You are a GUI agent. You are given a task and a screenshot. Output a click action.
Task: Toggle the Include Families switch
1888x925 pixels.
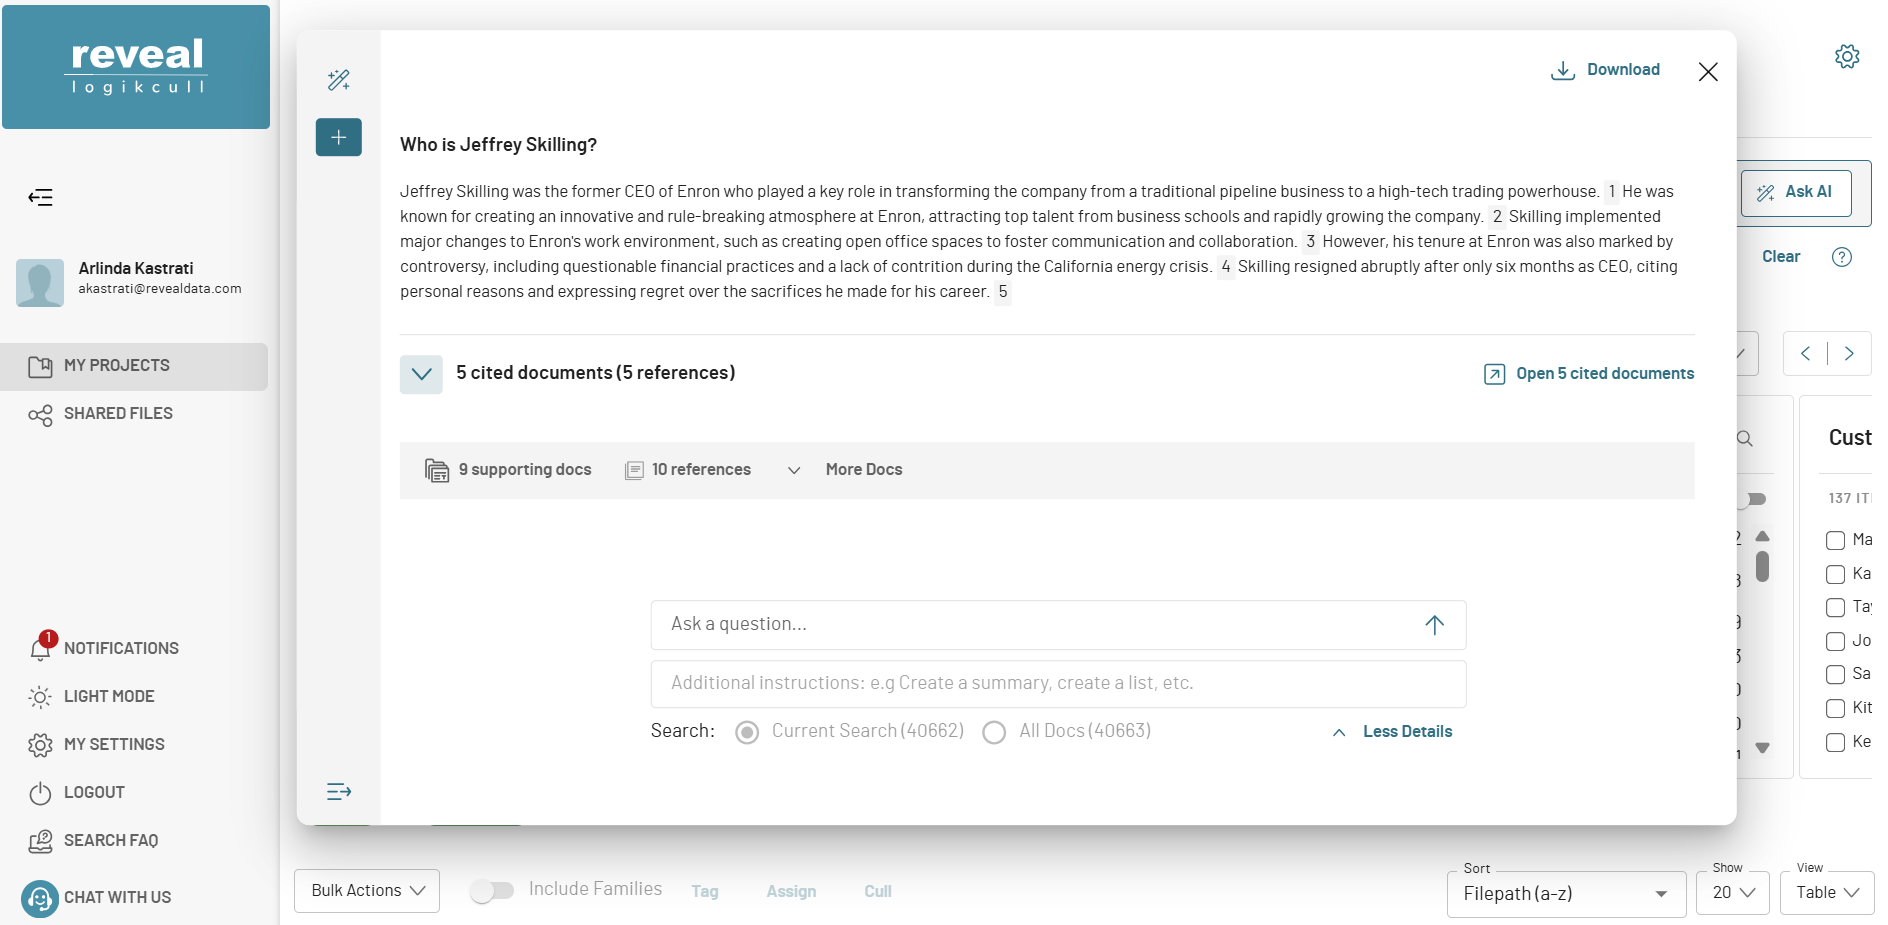point(492,890)
